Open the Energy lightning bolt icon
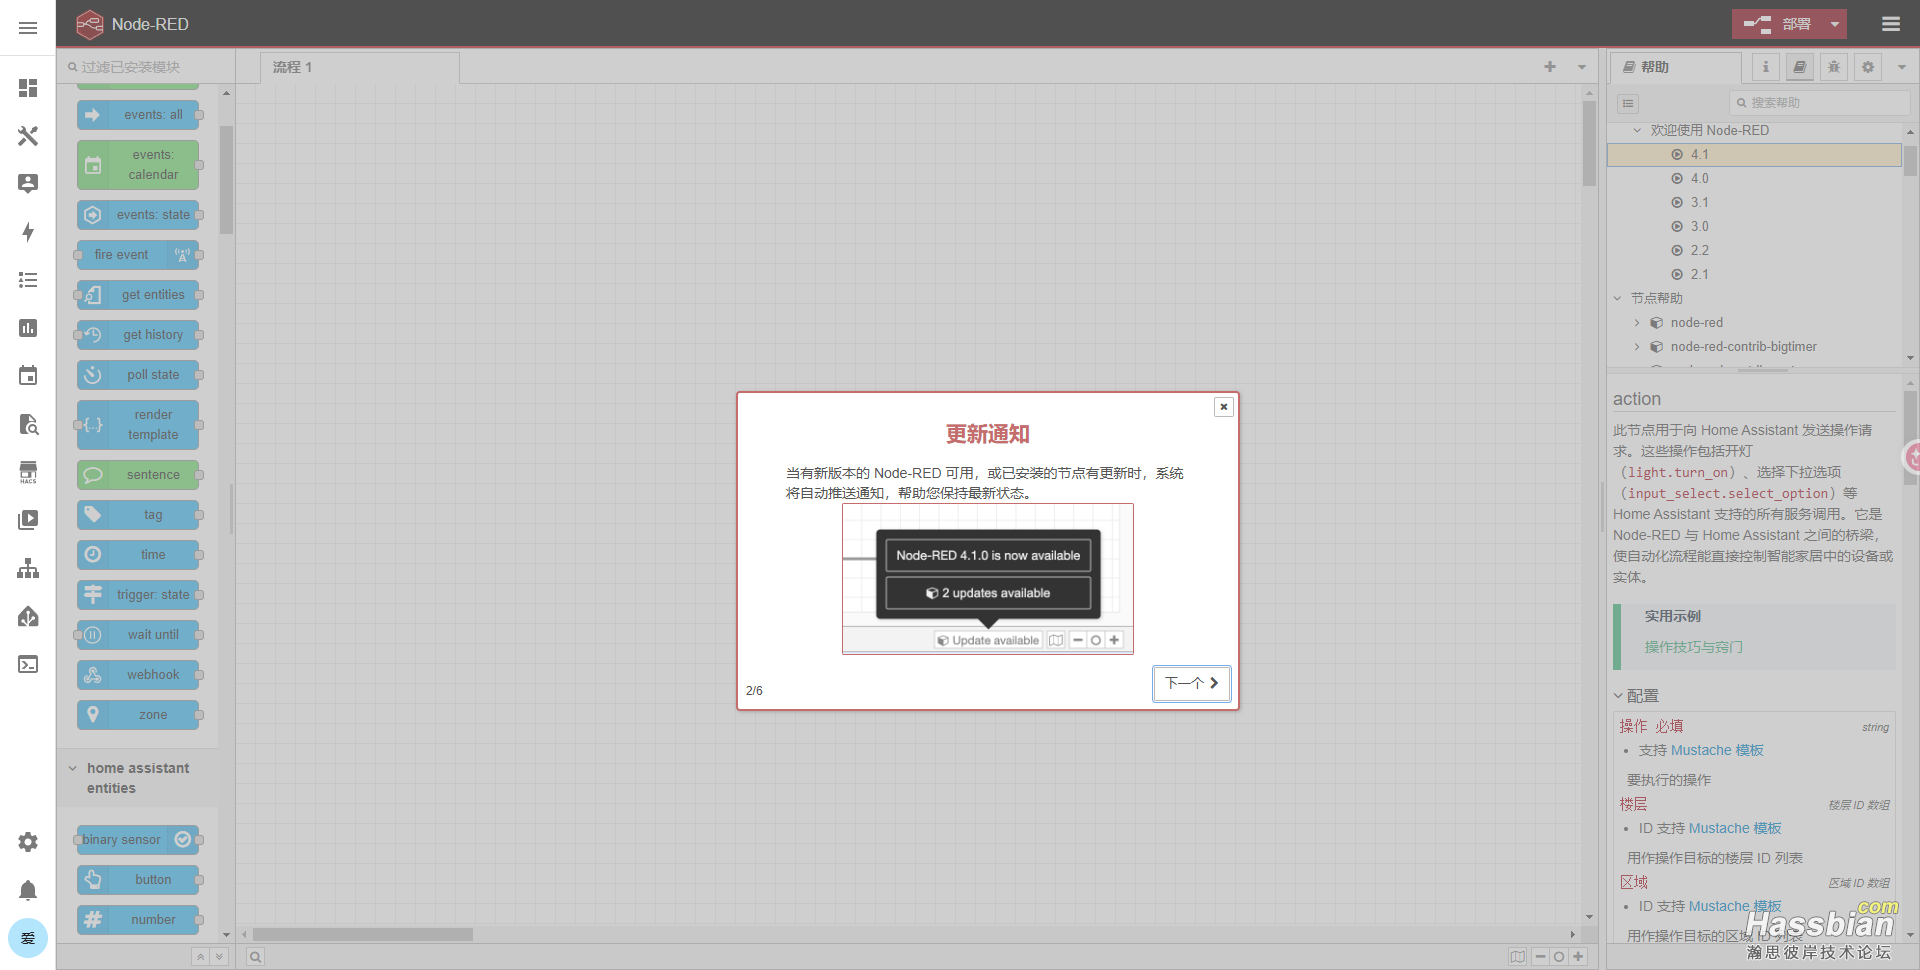Image resolution: width=1920 pixels, height=970 pixels. coord(28,232)
